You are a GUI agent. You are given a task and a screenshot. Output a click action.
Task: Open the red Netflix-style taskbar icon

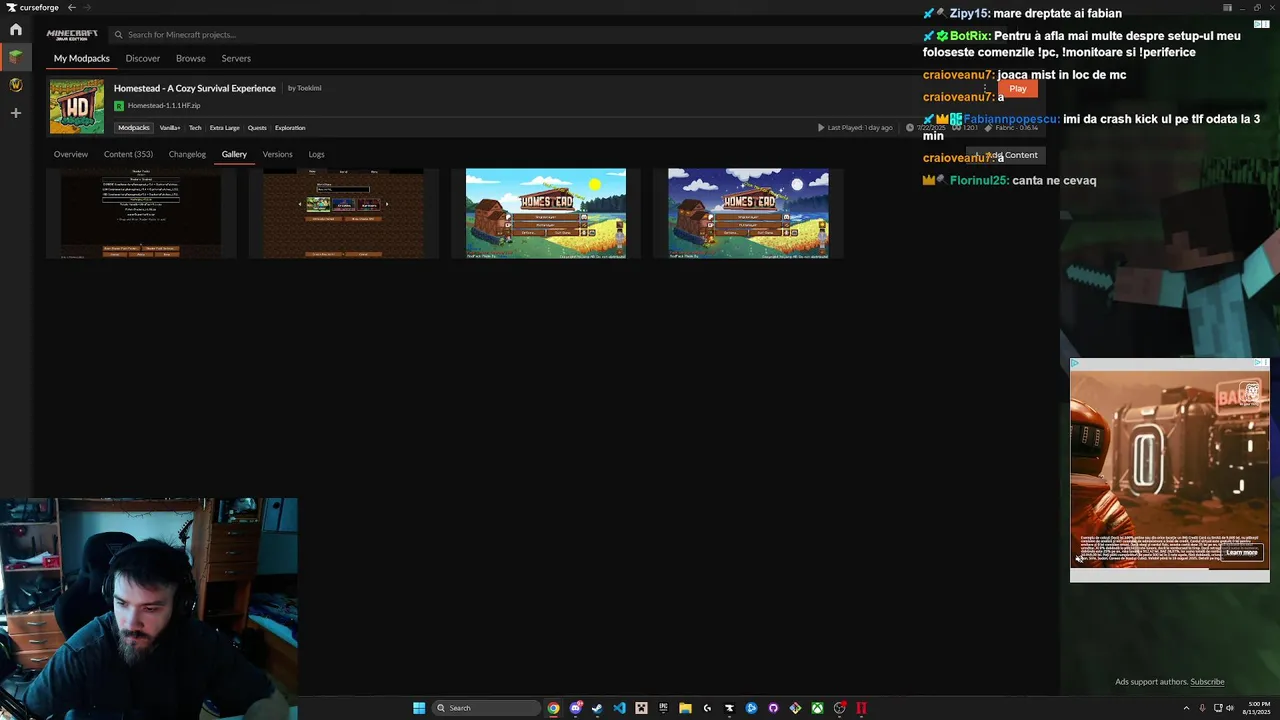point(861,708)
